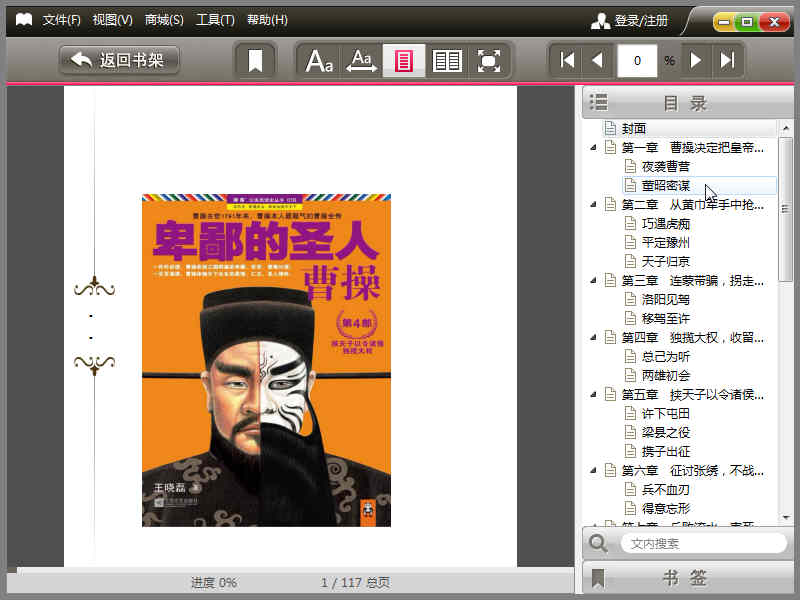The height and width of the screenshot is (600, 800).
Task: Open section 天子归京
Action: [665, 262]
